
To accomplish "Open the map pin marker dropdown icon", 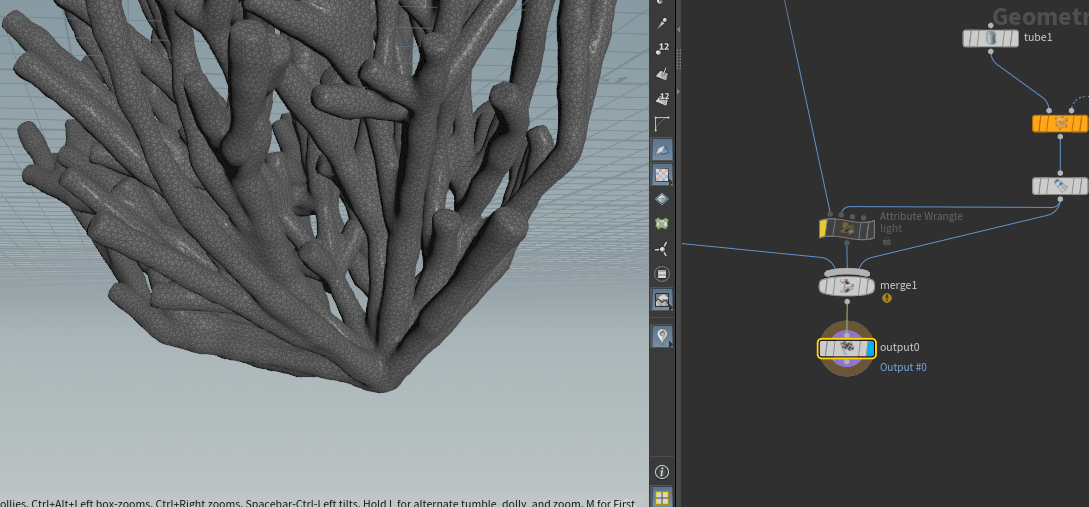I will (x=663, y=337).
